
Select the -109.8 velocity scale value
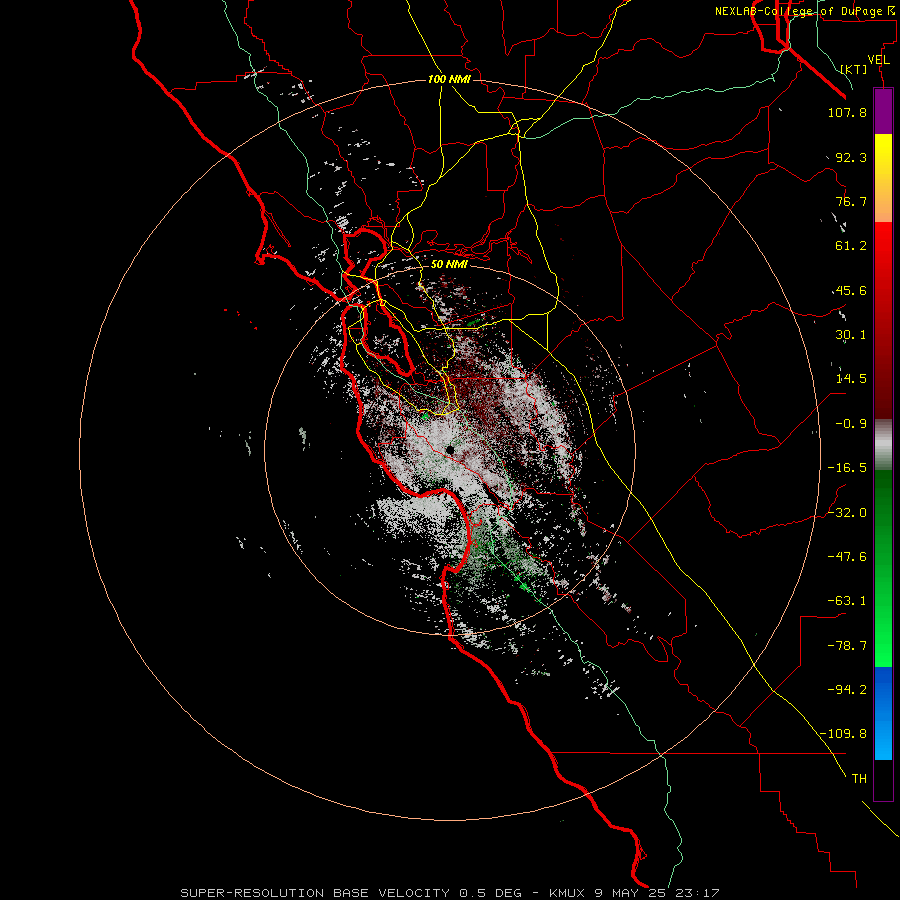click(x=843, y=734)
